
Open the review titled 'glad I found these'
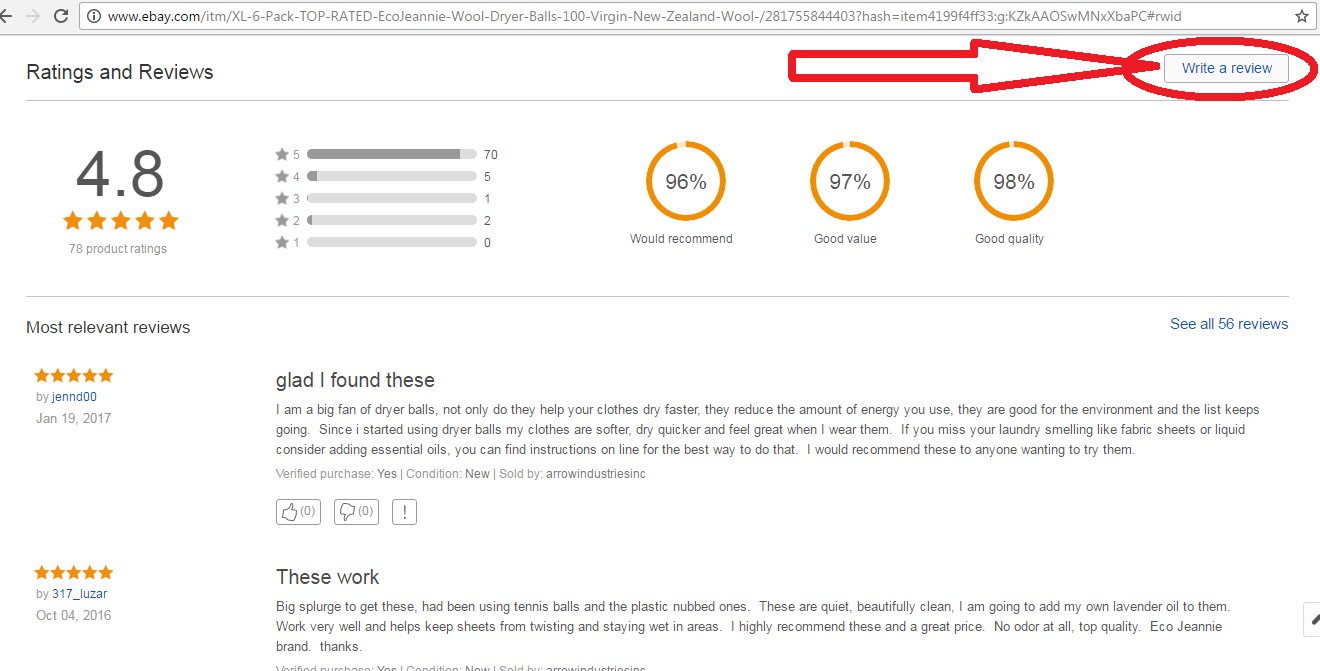tap(355, 380)
